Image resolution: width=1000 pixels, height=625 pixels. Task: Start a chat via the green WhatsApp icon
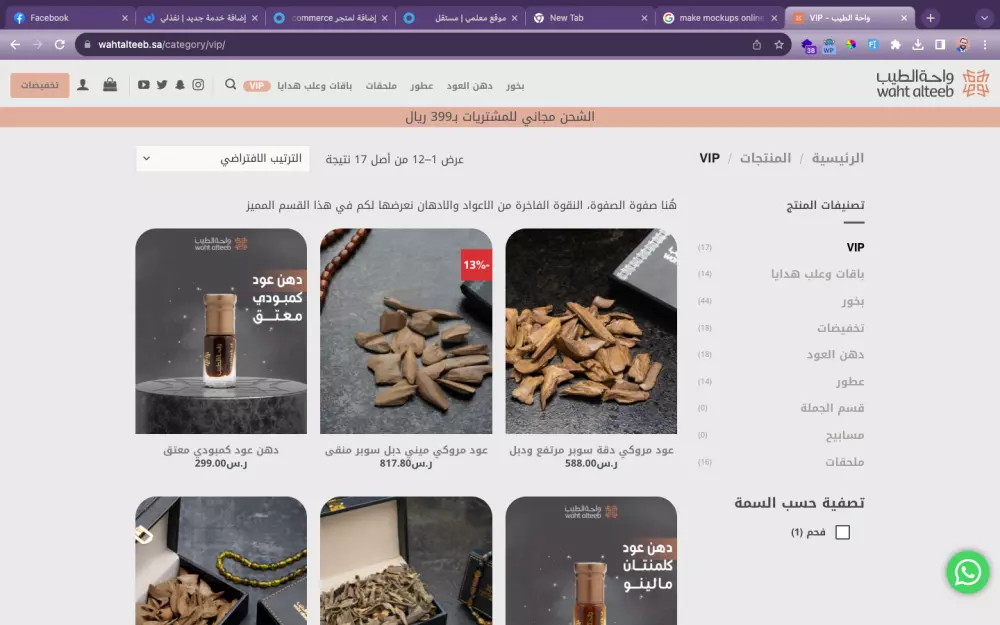(x=967, y=572)
